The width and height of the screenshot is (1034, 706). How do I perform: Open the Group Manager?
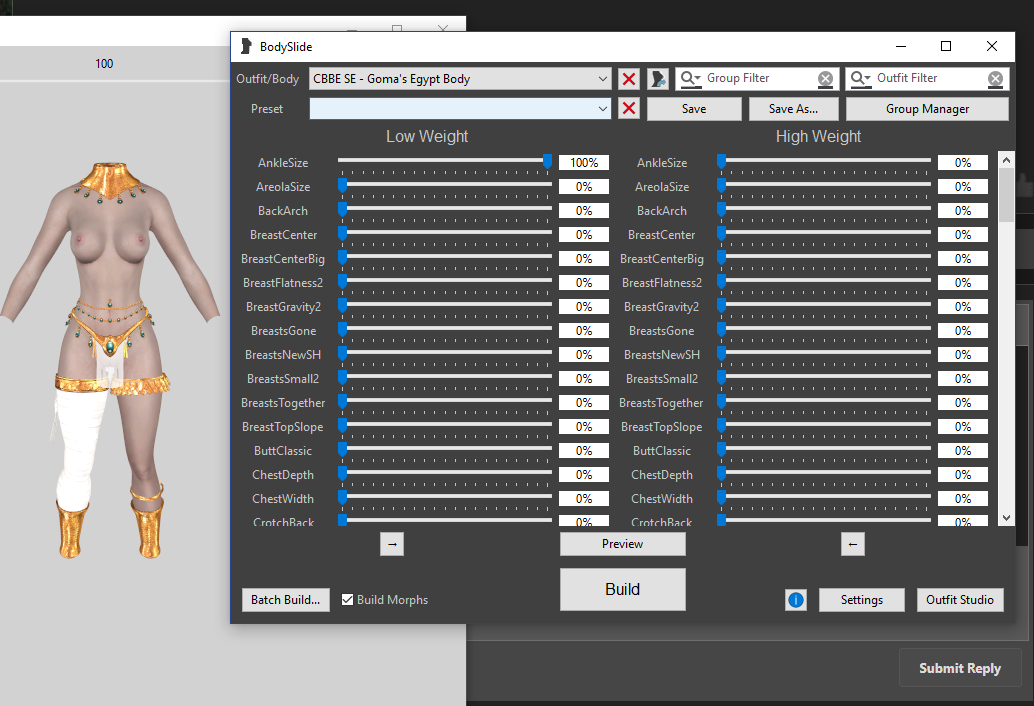[x=927, y=109]
